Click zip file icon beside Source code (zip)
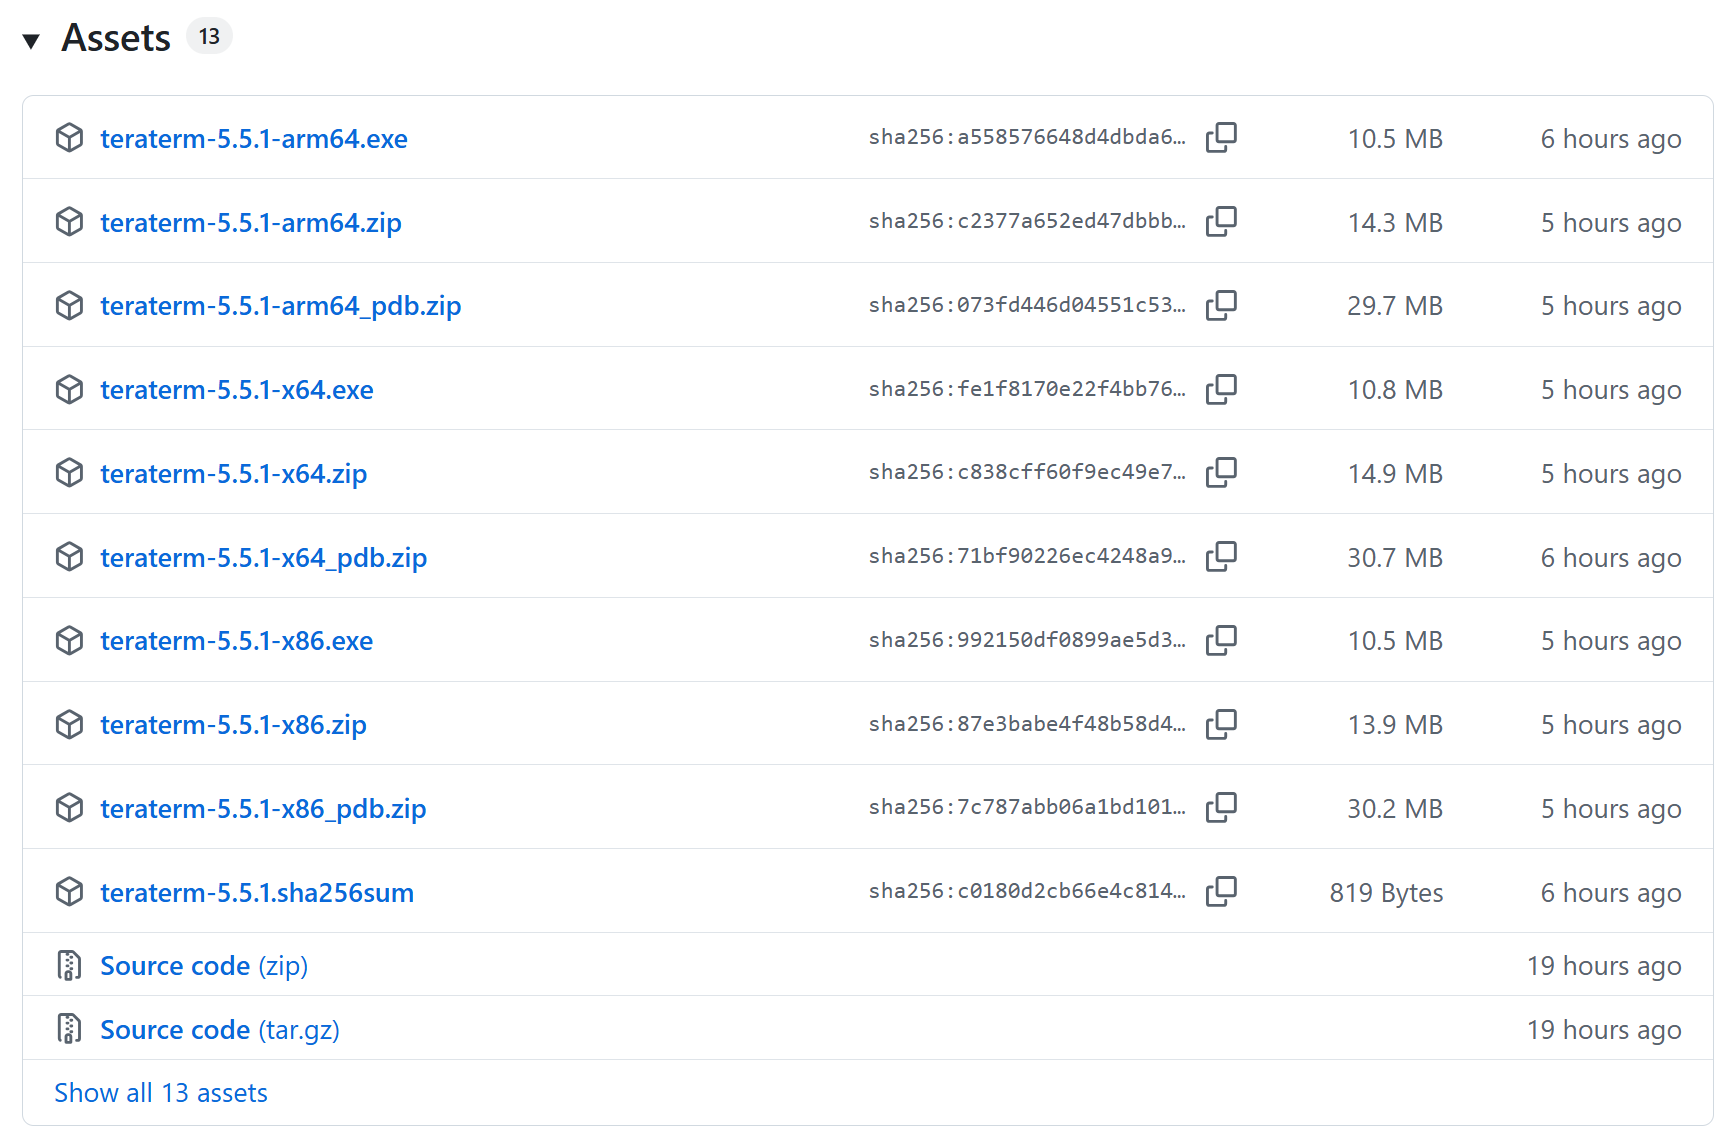1728x1131 pixels. click(x=69, y=965)
